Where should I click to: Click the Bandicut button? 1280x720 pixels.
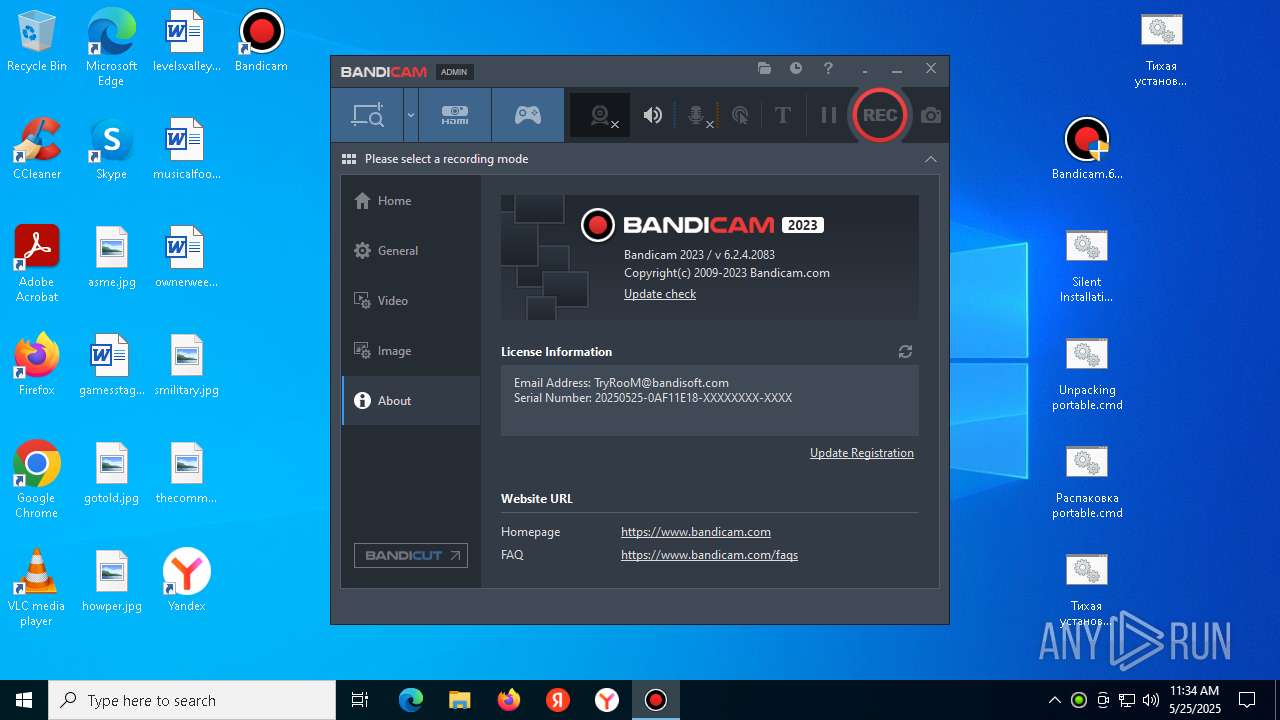[411, 555]
